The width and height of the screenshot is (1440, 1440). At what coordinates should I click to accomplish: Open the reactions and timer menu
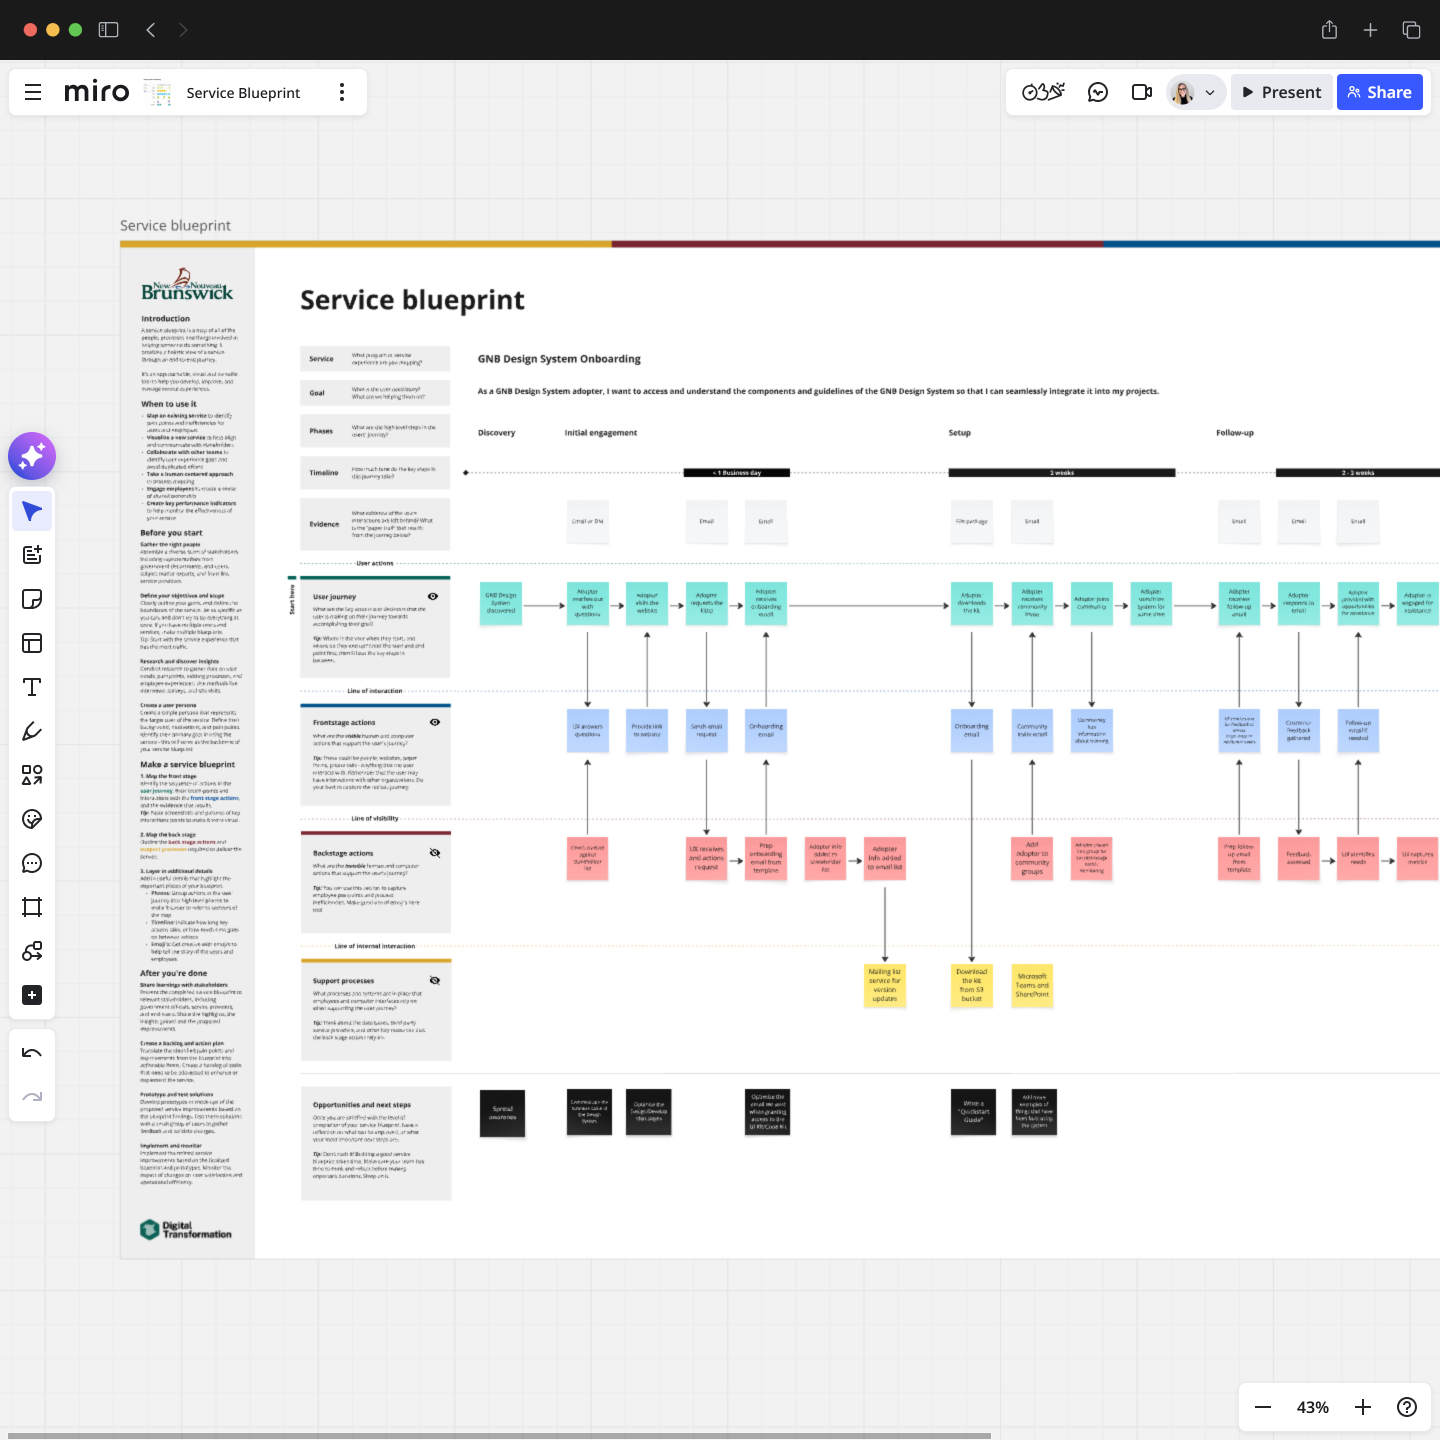point(1043,91)
